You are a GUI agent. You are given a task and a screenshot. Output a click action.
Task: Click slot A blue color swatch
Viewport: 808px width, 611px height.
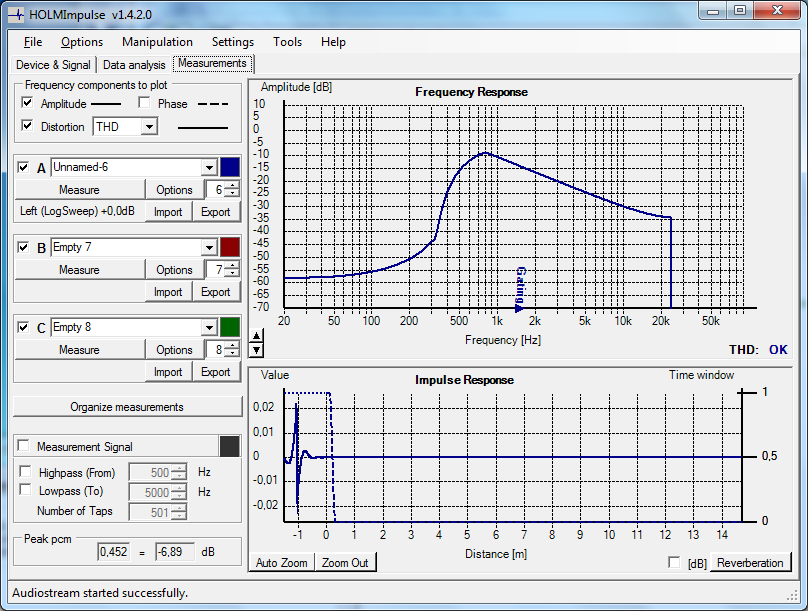point(230,167)
